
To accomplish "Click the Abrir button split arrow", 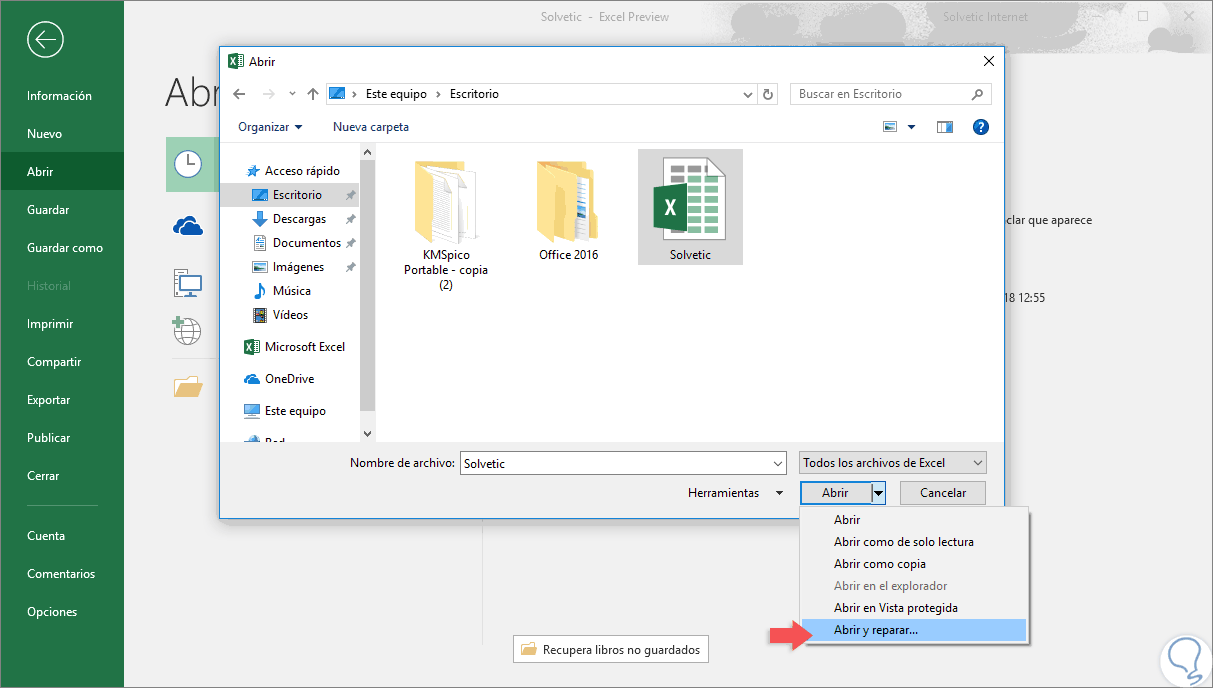I will (x=878, y=493).
